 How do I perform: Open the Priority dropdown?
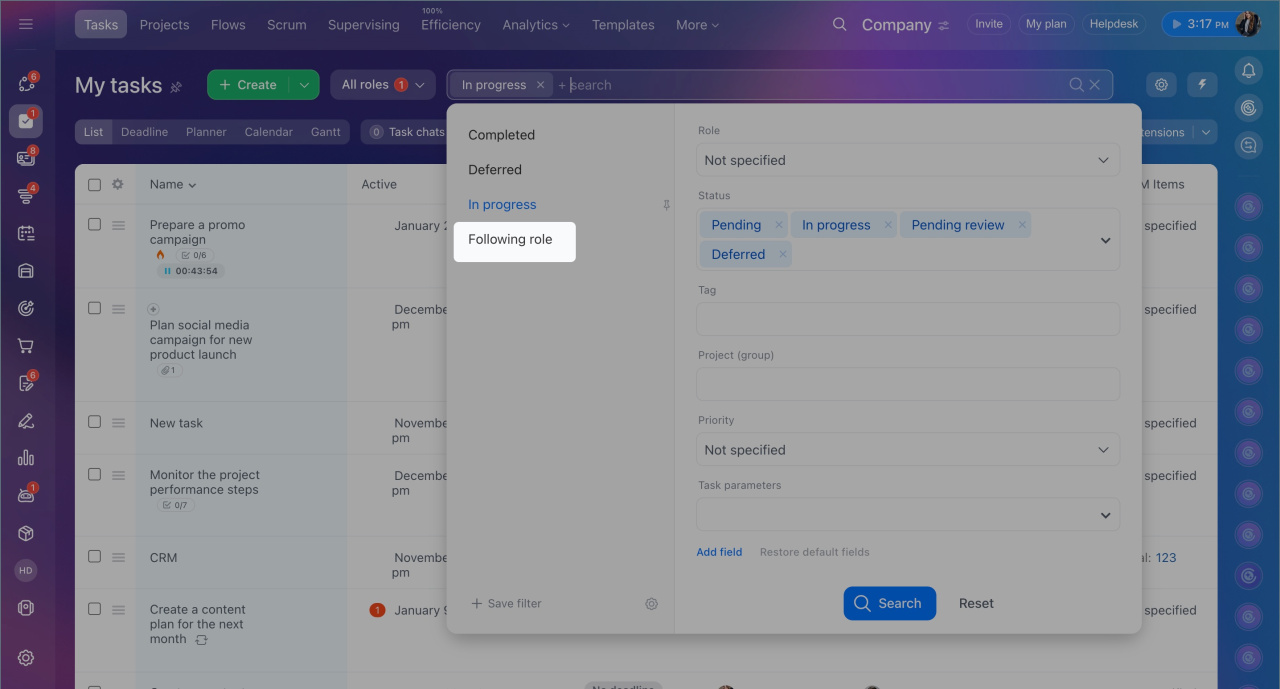(x=907, y=450)
